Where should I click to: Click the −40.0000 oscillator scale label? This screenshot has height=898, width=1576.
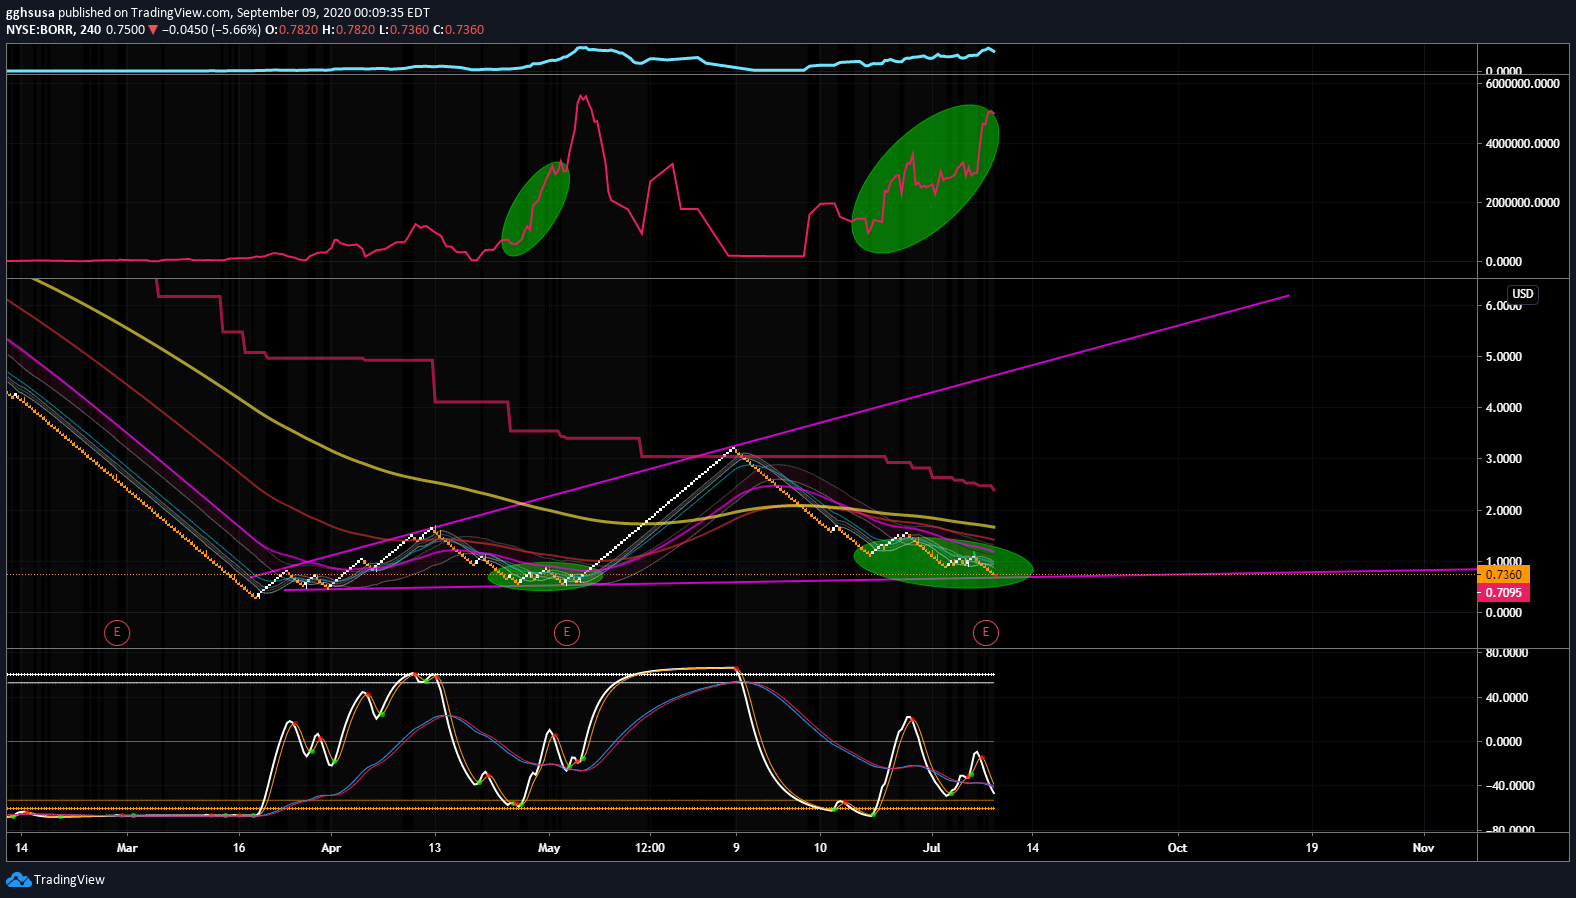(x=1509, y=786)
